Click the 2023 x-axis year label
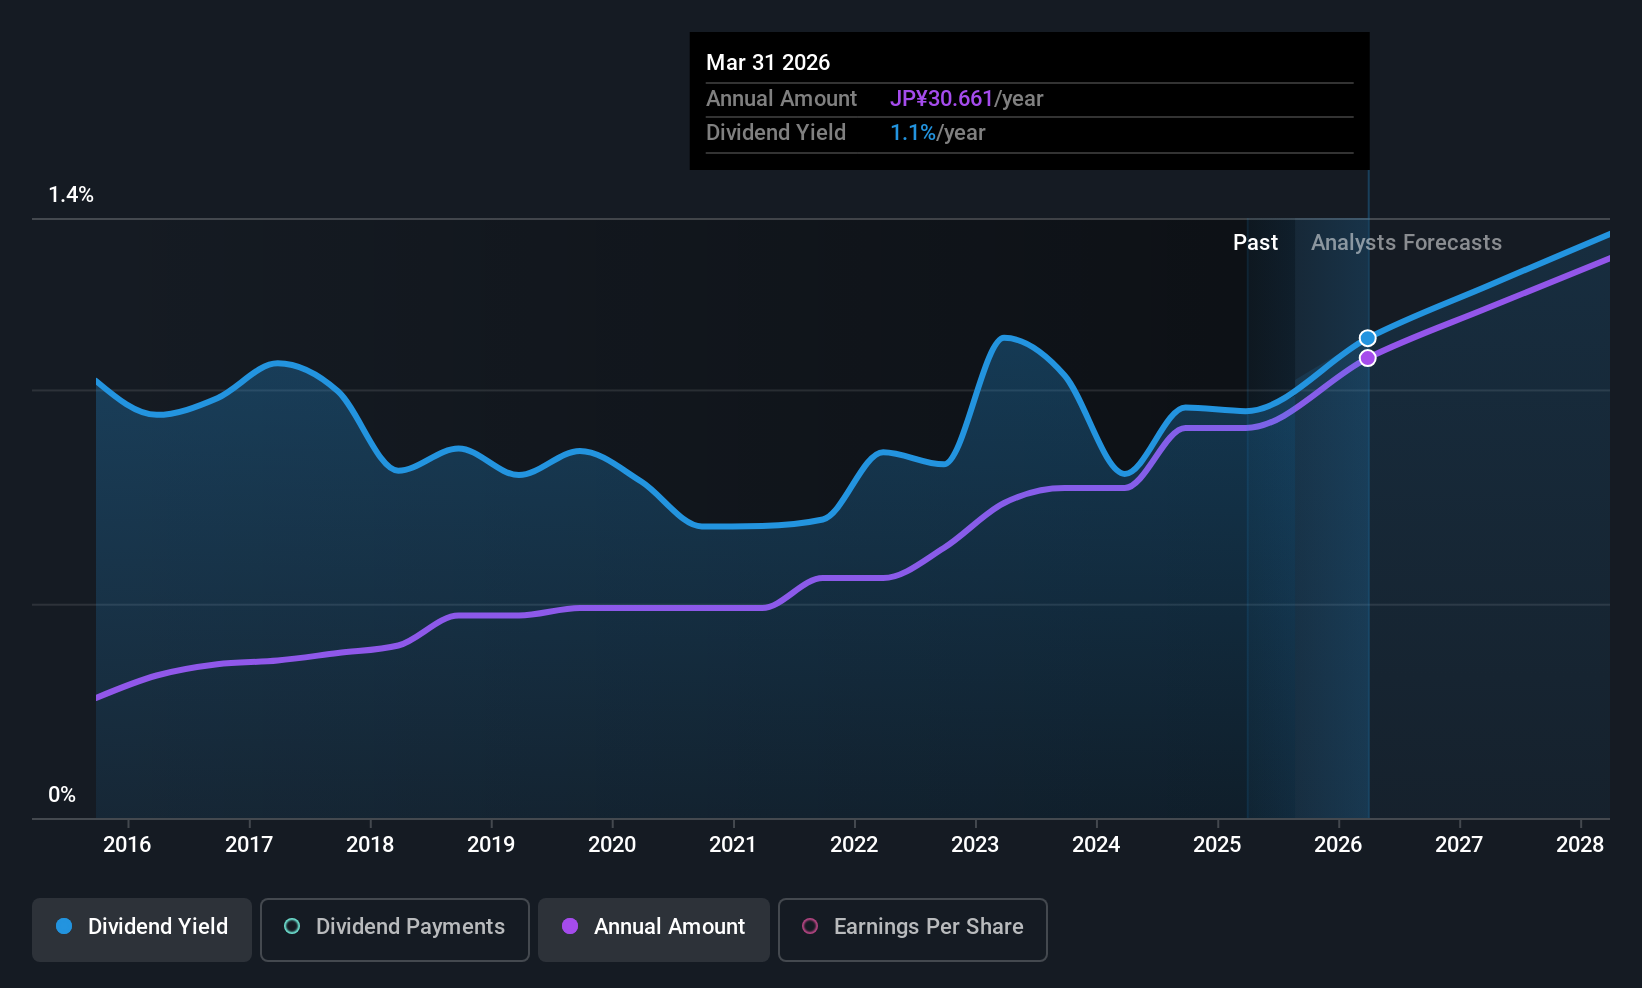This screenshot has width=1642, height=988. point(975,844)
